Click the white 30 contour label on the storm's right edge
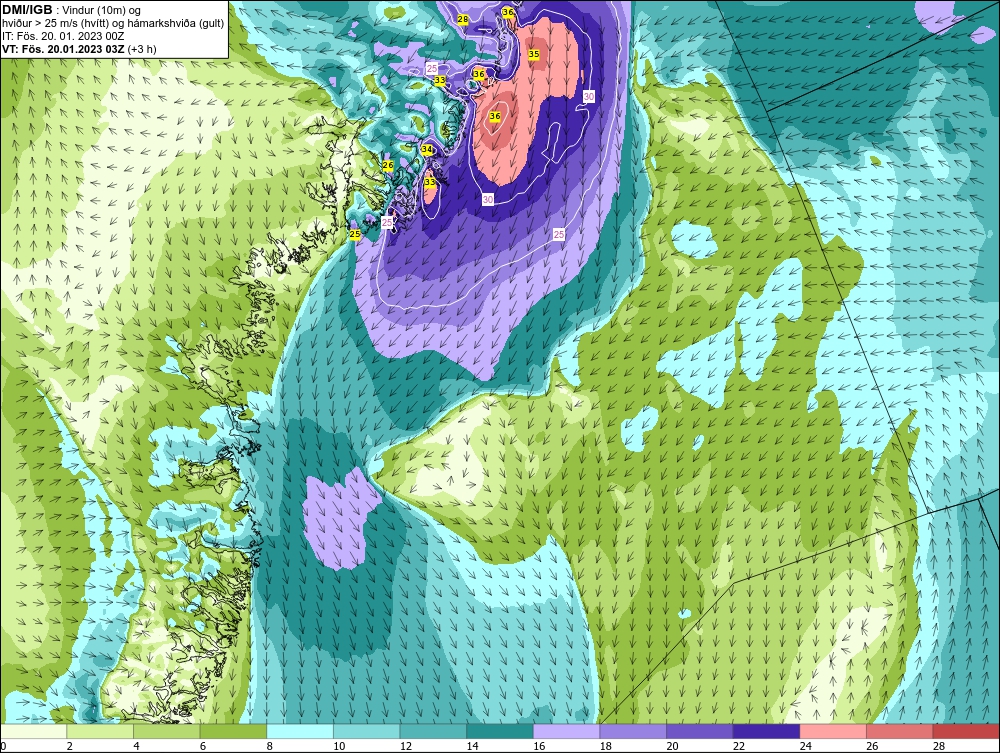 point(589,96)
